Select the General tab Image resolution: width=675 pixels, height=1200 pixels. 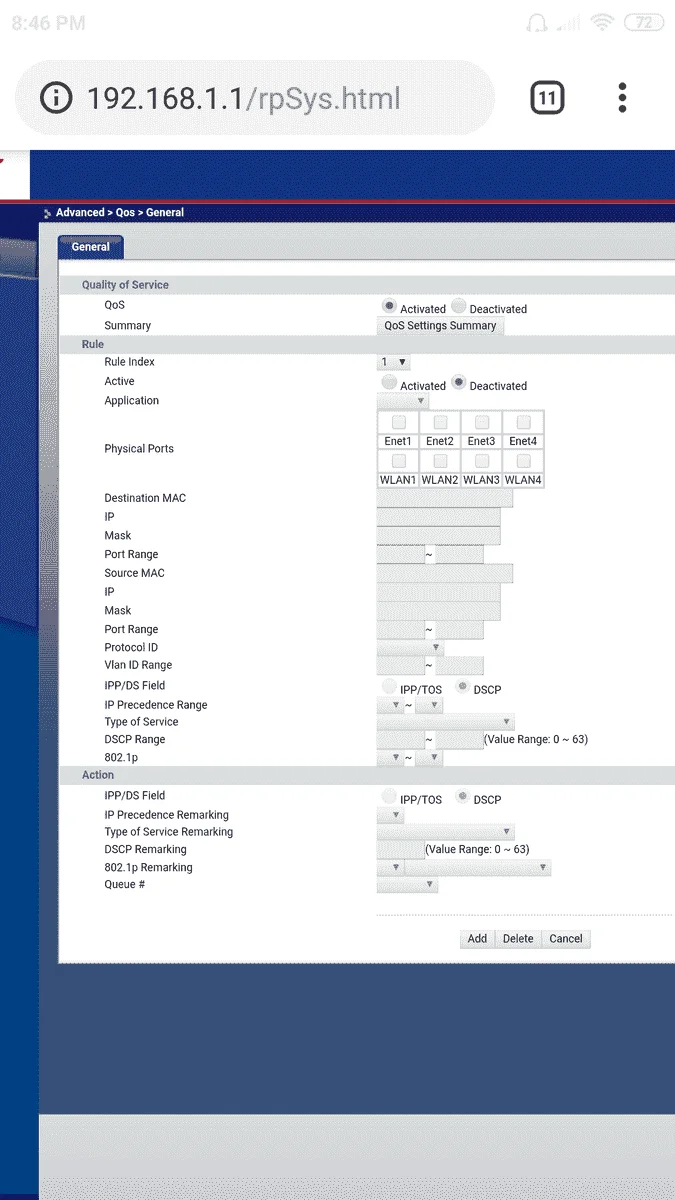tap(90, 247)
